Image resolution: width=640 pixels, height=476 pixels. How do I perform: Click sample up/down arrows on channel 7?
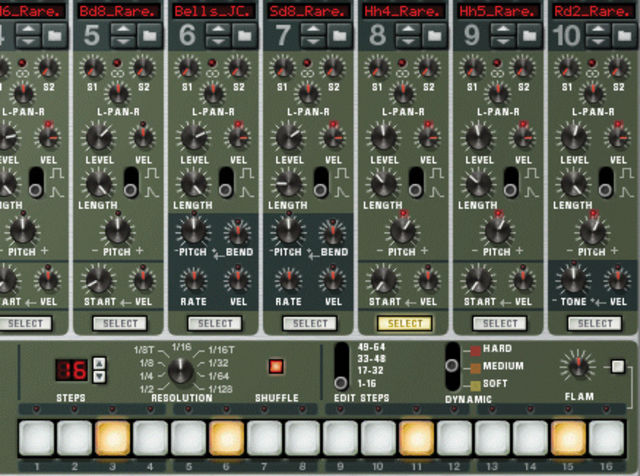(313, 36)
